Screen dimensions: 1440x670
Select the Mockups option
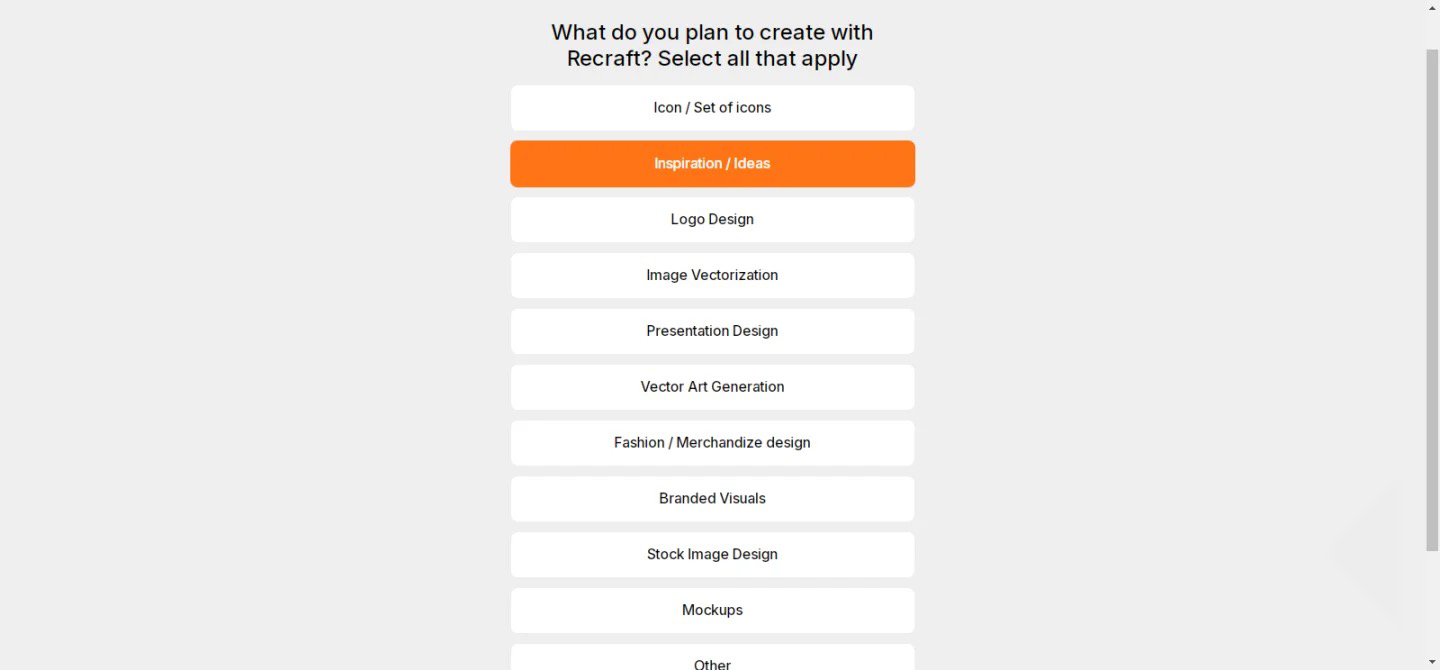coord(712,610)
